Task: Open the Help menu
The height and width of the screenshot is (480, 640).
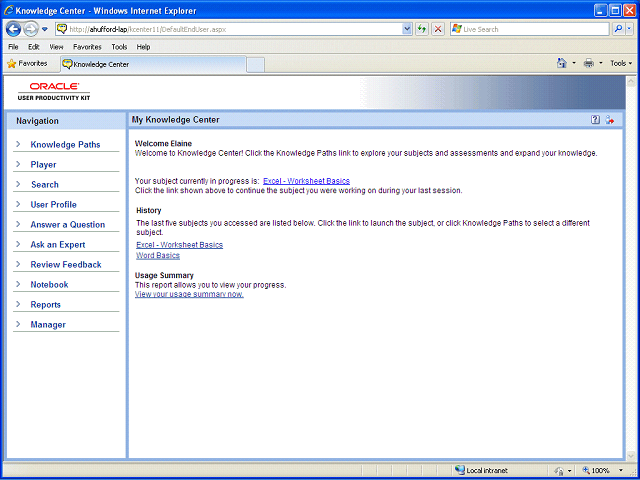Action: point(143,47)
